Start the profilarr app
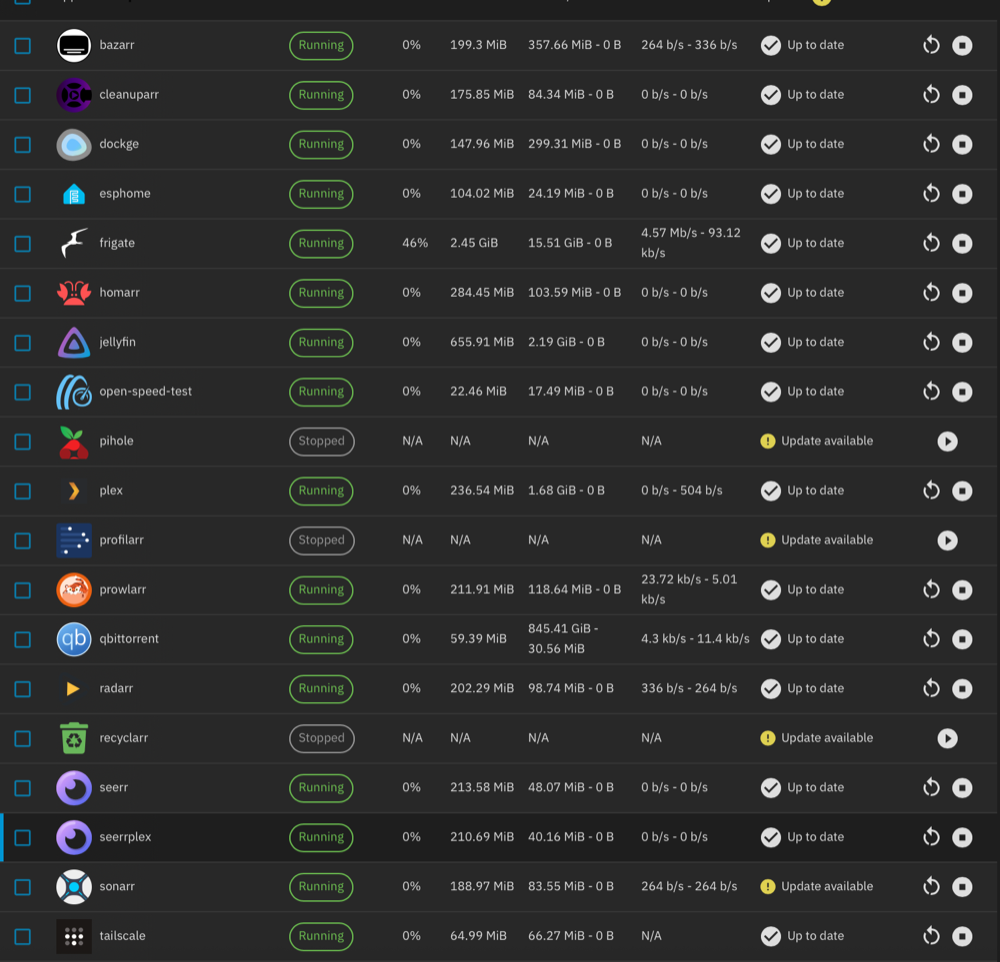The width and height of the screenshot is (1000, 962). (x=947, y=540)
